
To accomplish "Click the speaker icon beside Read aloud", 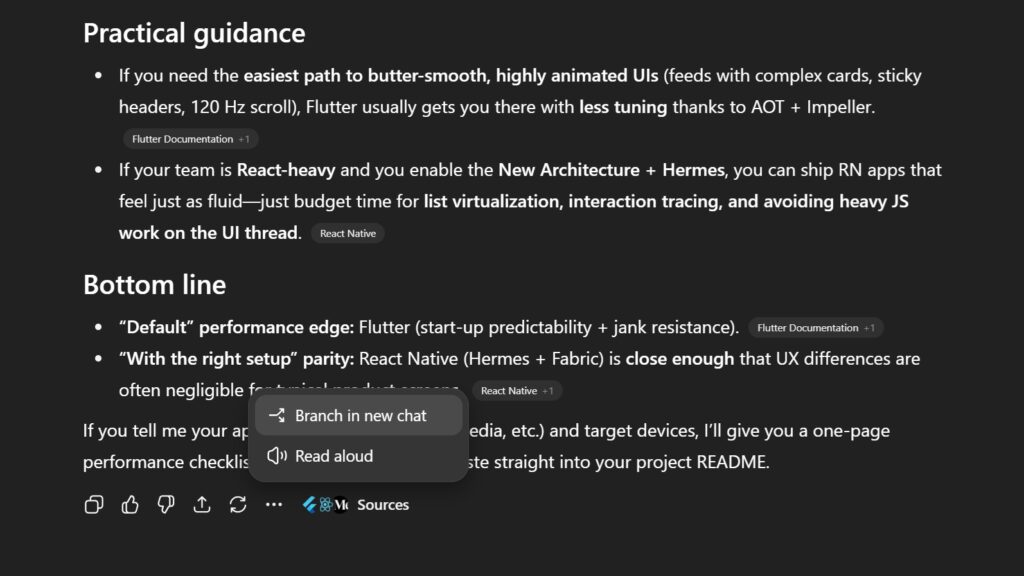I will coord(277,456).
